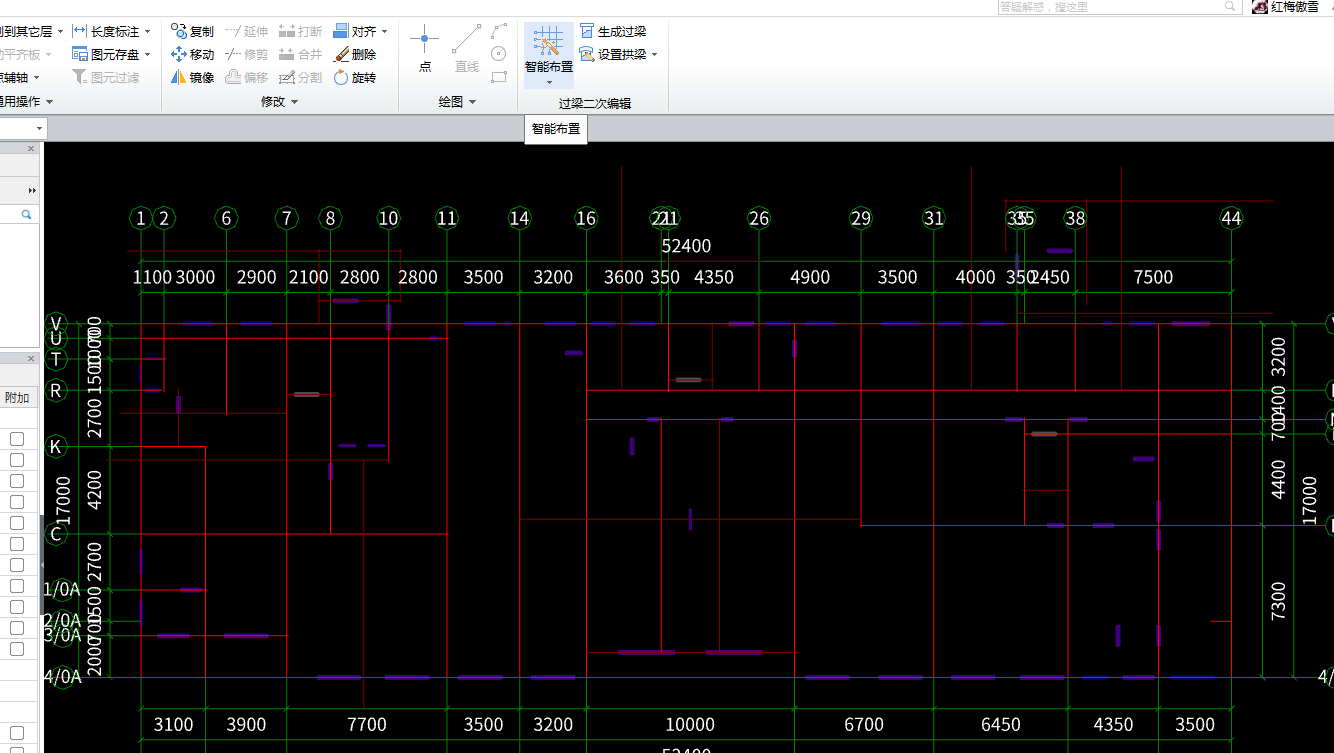The height and width of the screenshot is (753, 1334).
Task: Click the 分割 (Split) tool
Action: pos(300,77)
